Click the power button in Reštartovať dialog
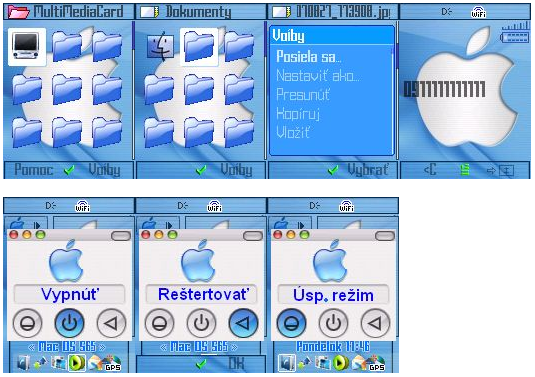The width and height of the screenshot is (535, 377). [201, 323]
